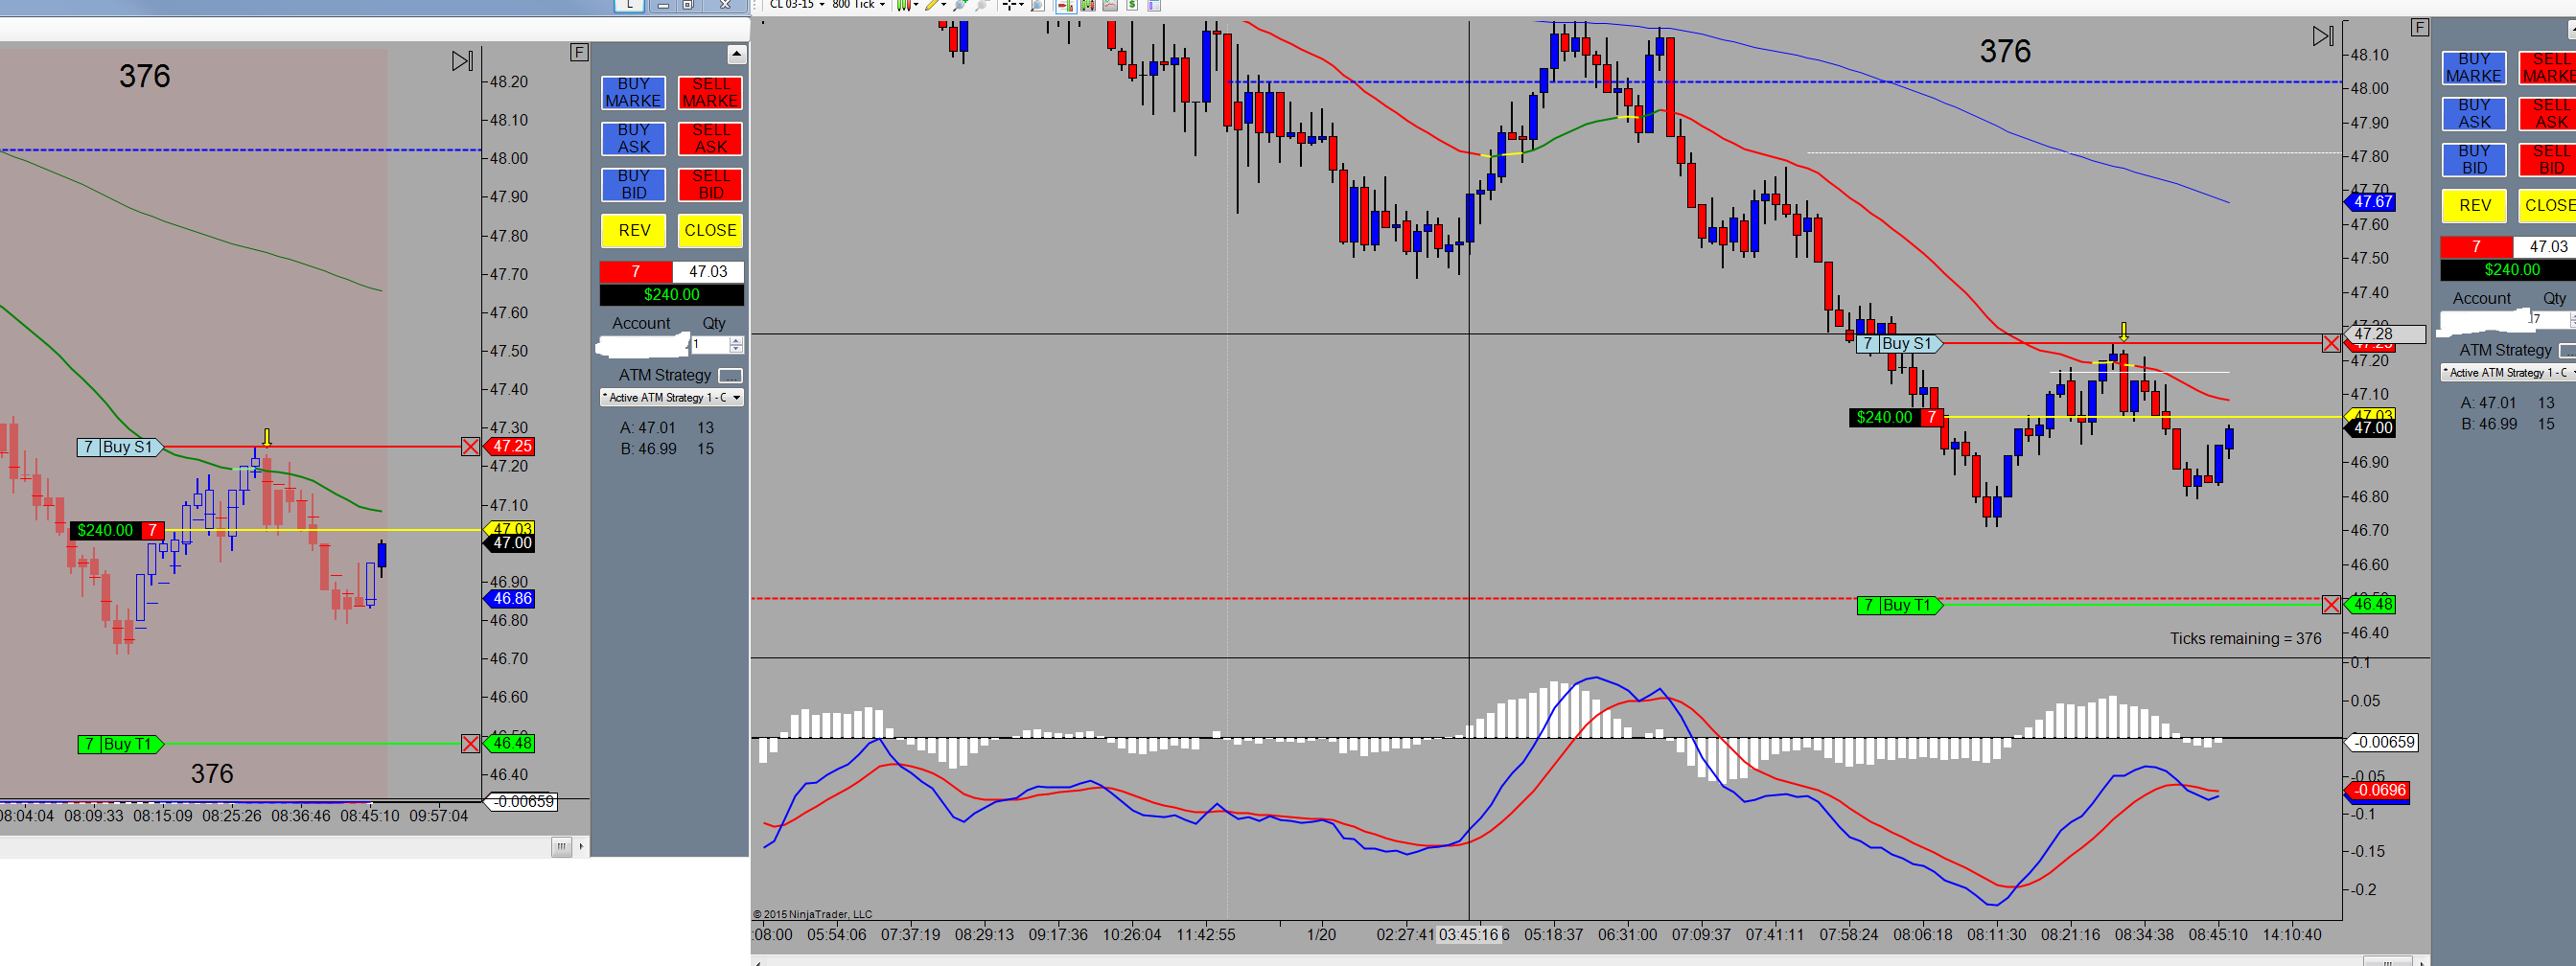Click the yellow down-arrow marker on main chart
This screenshot has height=966, width=2576.
[x=2123, y=332]
